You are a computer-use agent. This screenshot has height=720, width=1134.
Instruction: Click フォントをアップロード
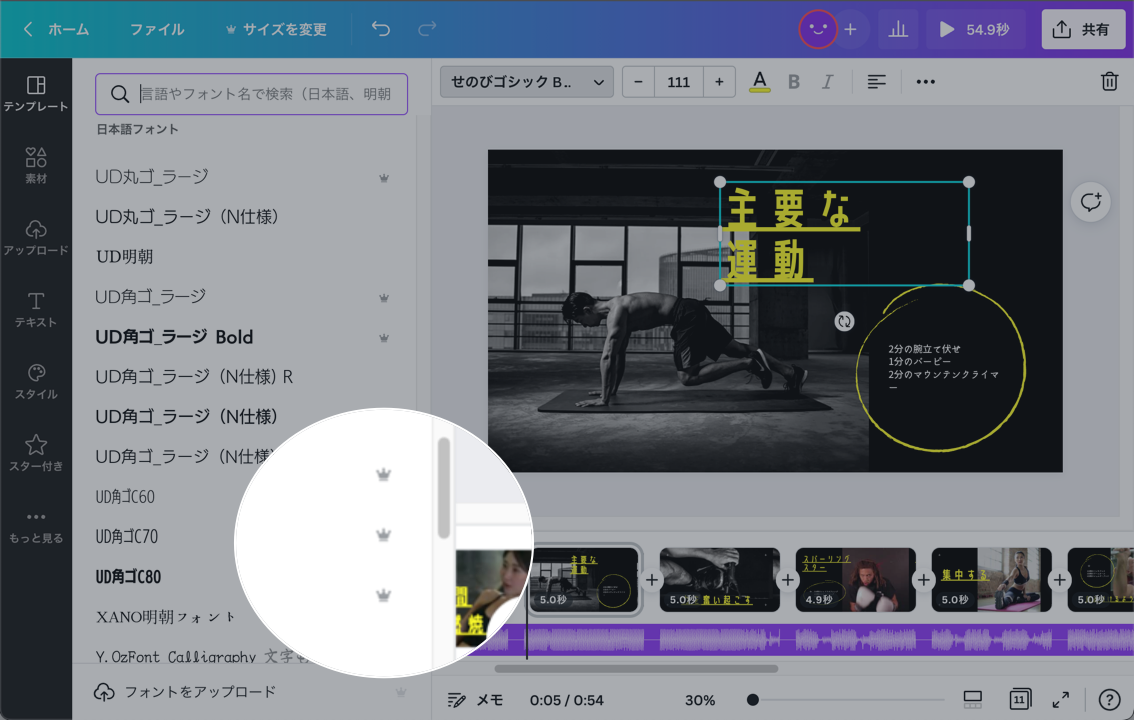pos(185,692)
